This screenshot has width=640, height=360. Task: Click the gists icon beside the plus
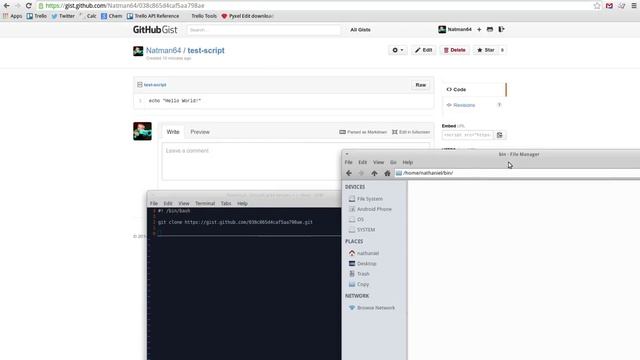point(490,29)
